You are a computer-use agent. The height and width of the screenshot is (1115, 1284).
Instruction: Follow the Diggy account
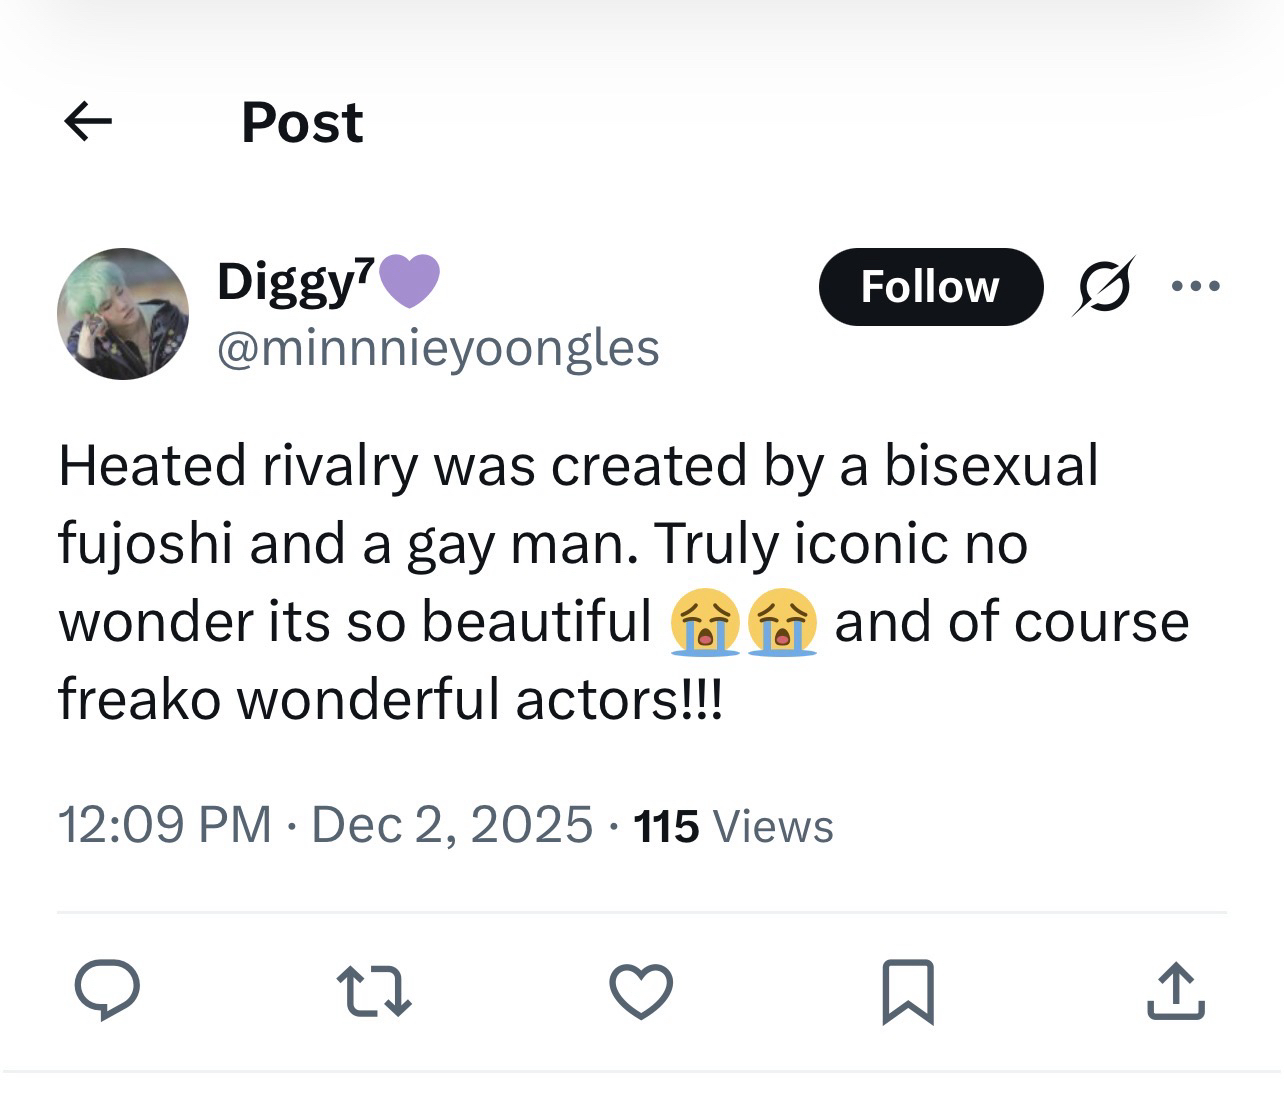coord(930,287)
